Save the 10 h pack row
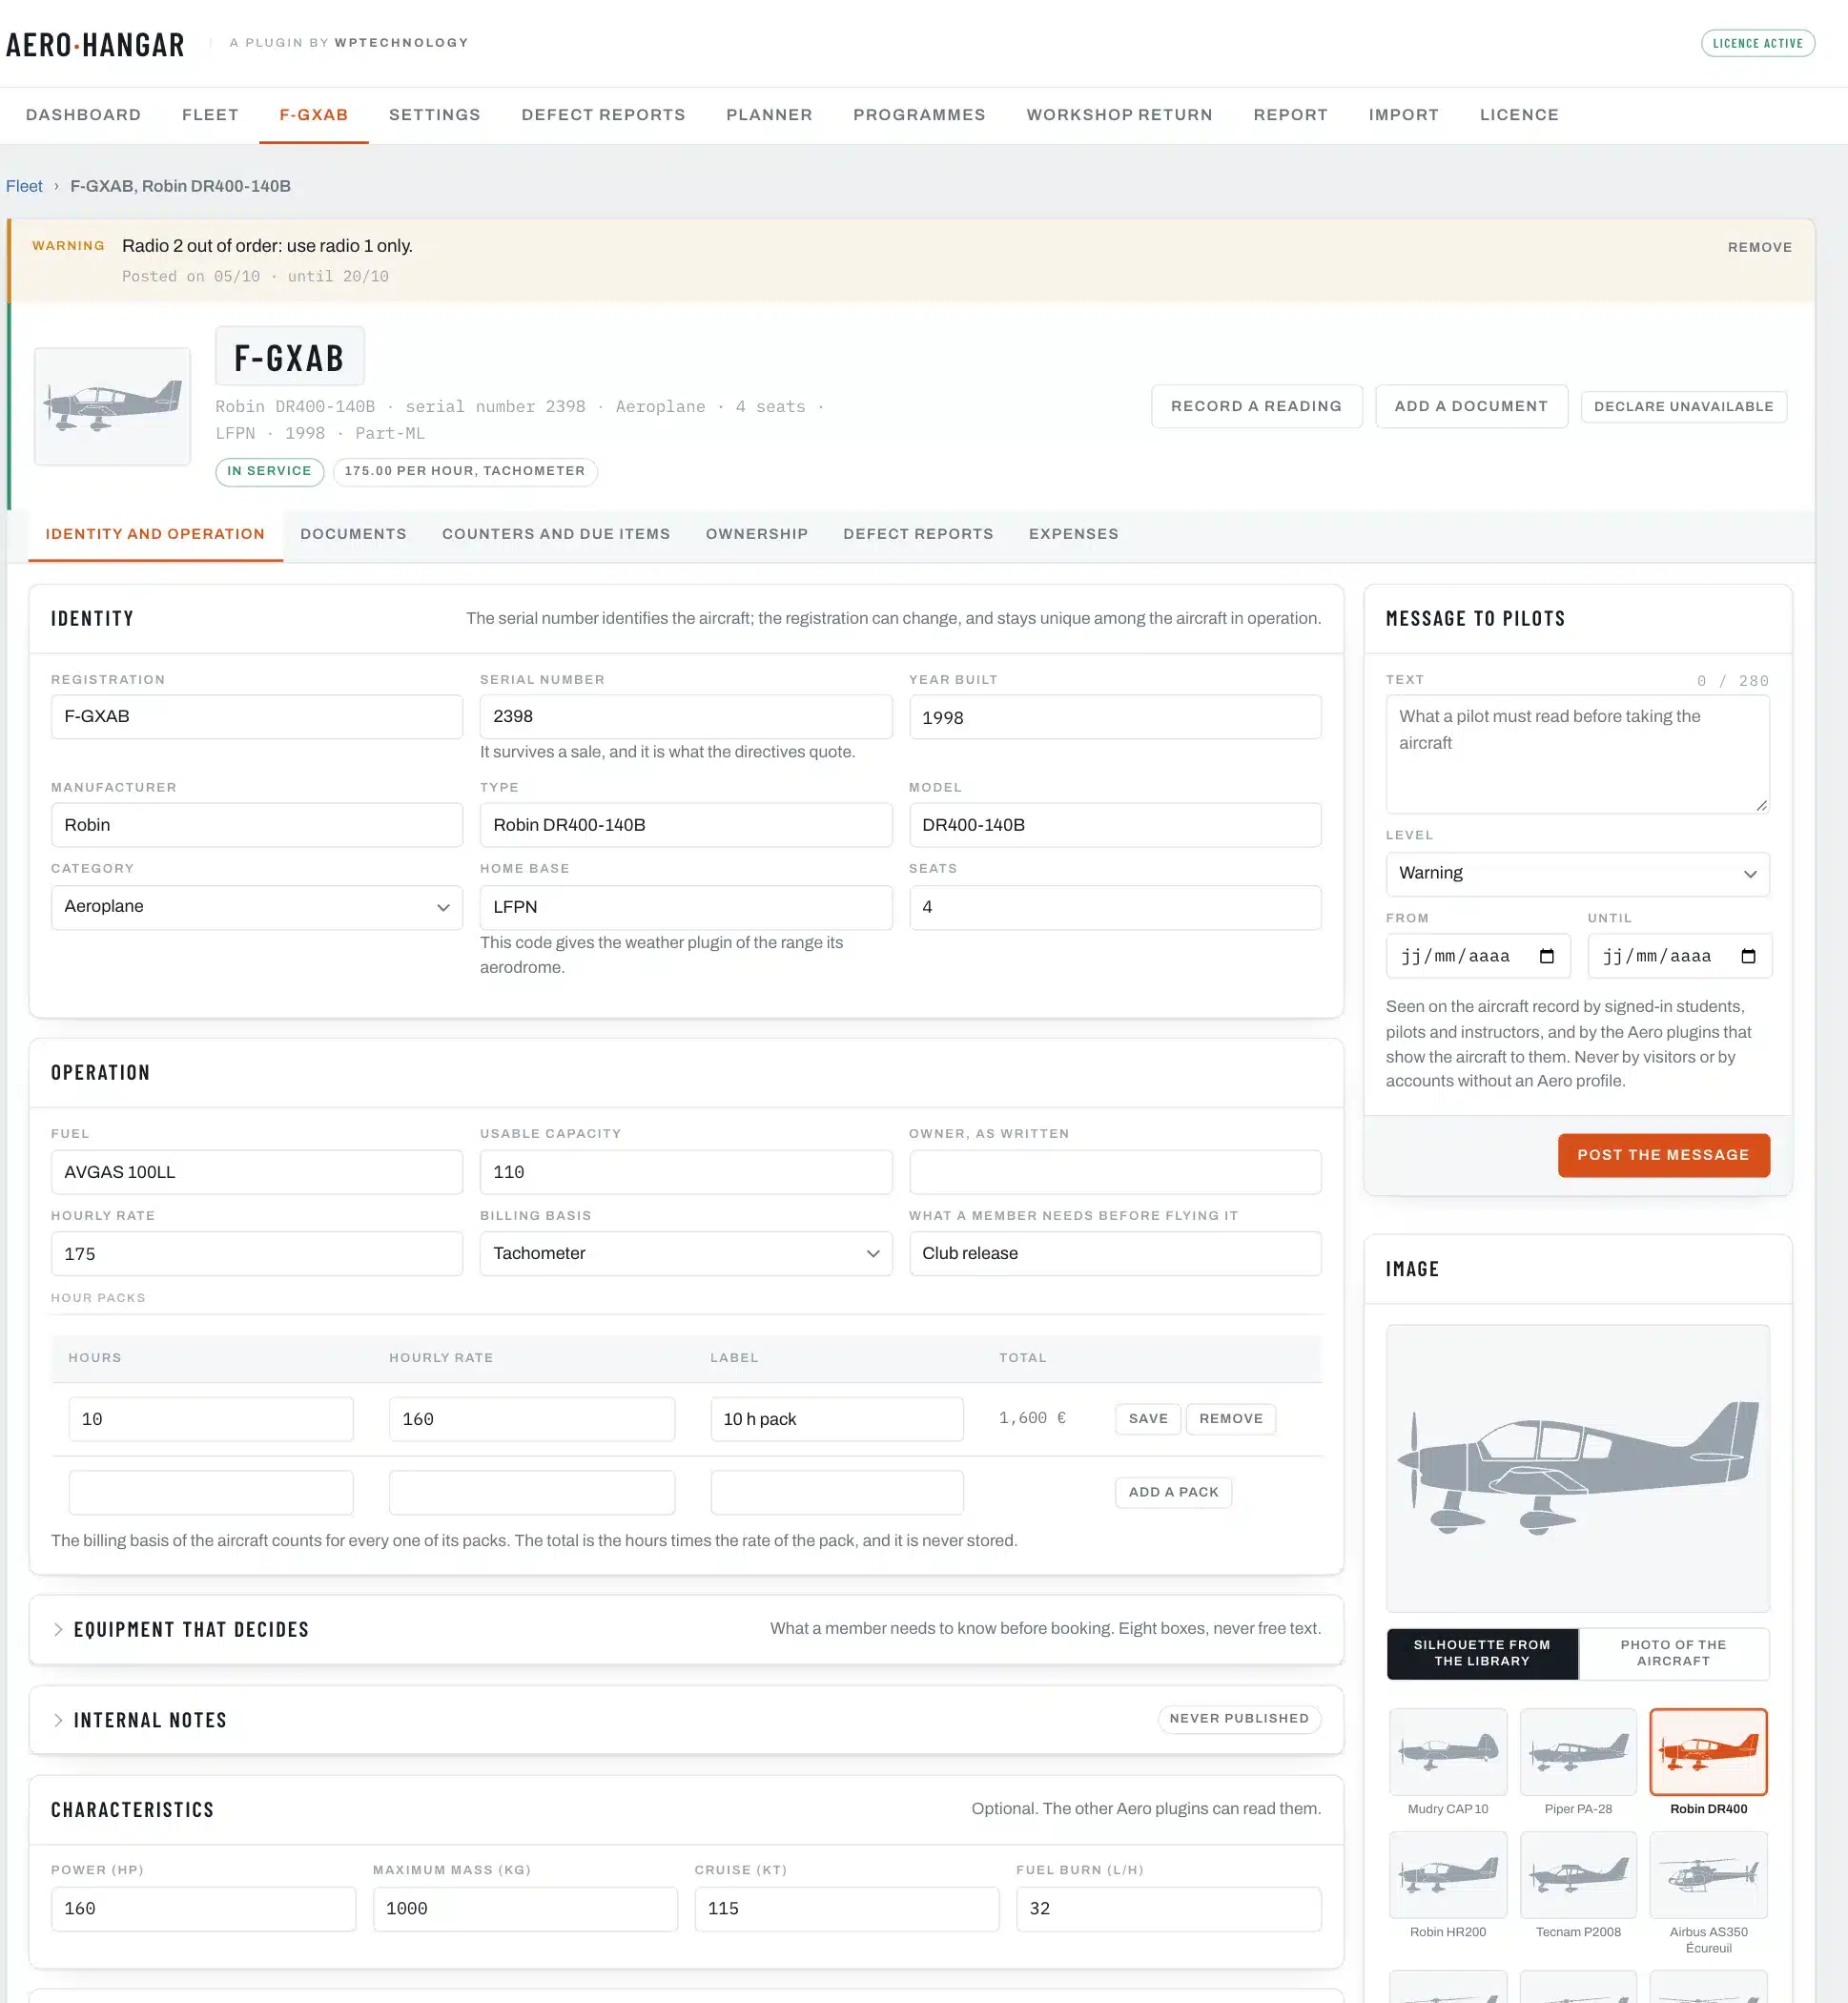This screenshot has height=2003, width=1848. click(x=1148, y=1418)
